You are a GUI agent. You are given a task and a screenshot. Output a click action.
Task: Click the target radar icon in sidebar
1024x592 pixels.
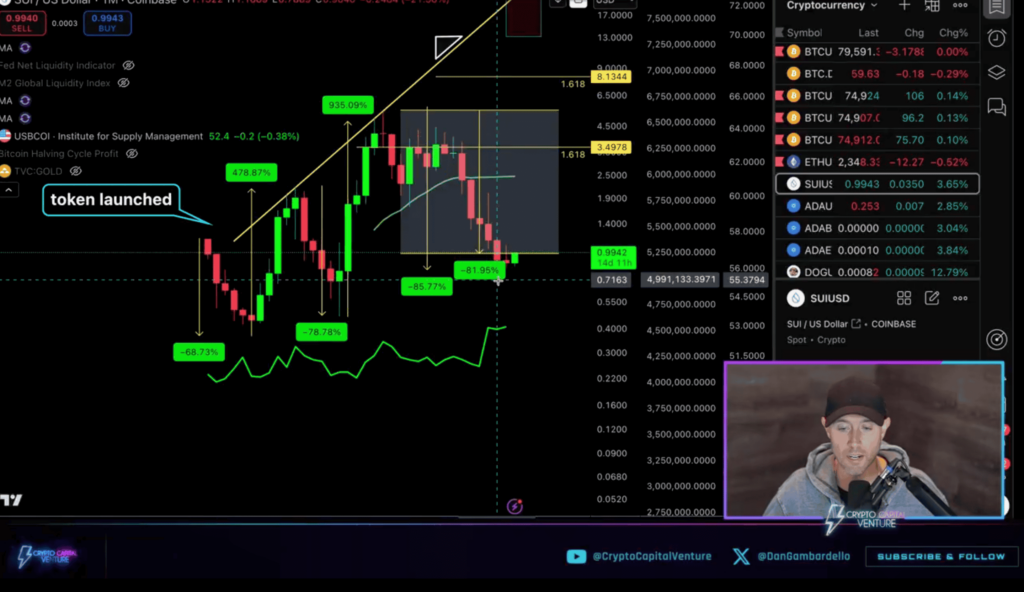997,339
